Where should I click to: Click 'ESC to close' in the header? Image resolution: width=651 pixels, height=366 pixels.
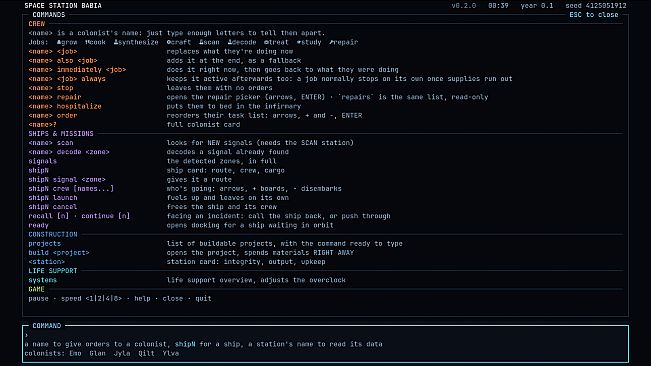594,15
